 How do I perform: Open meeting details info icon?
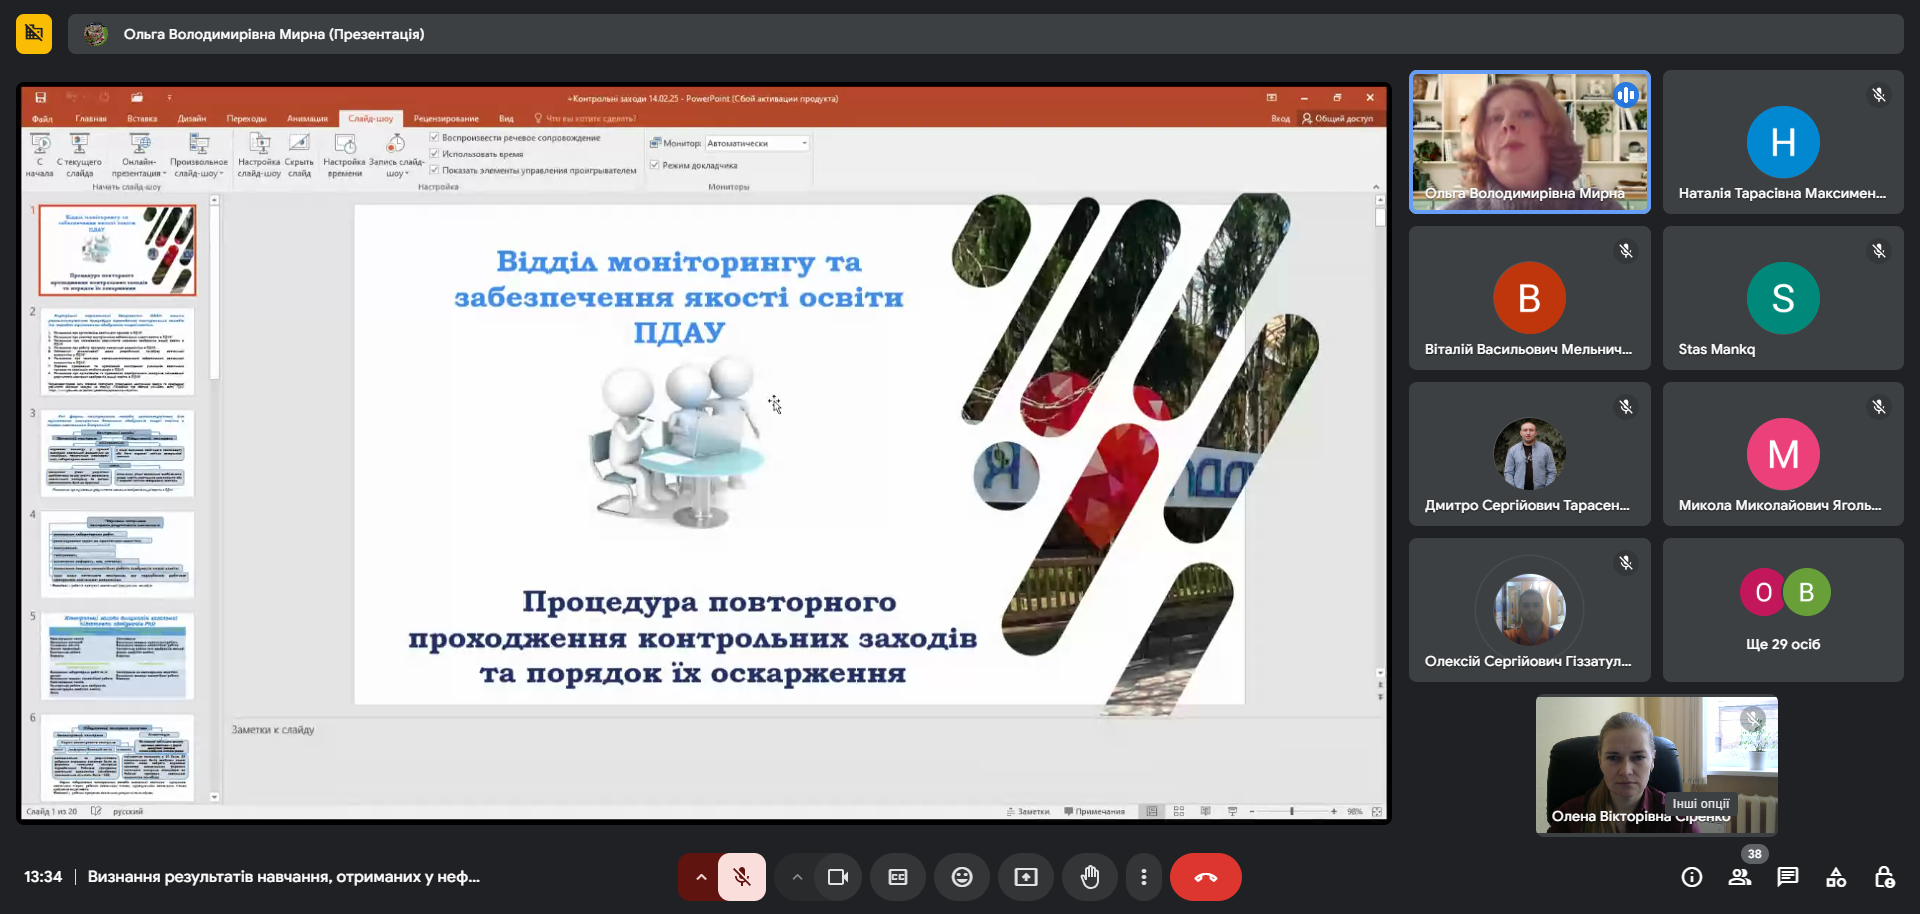(1692, 877)
